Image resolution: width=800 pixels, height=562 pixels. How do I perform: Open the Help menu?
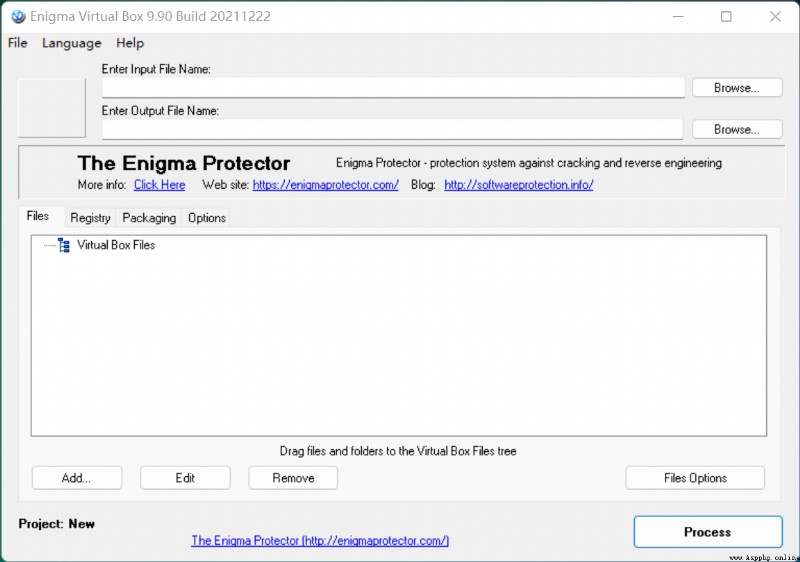[130, 43]
